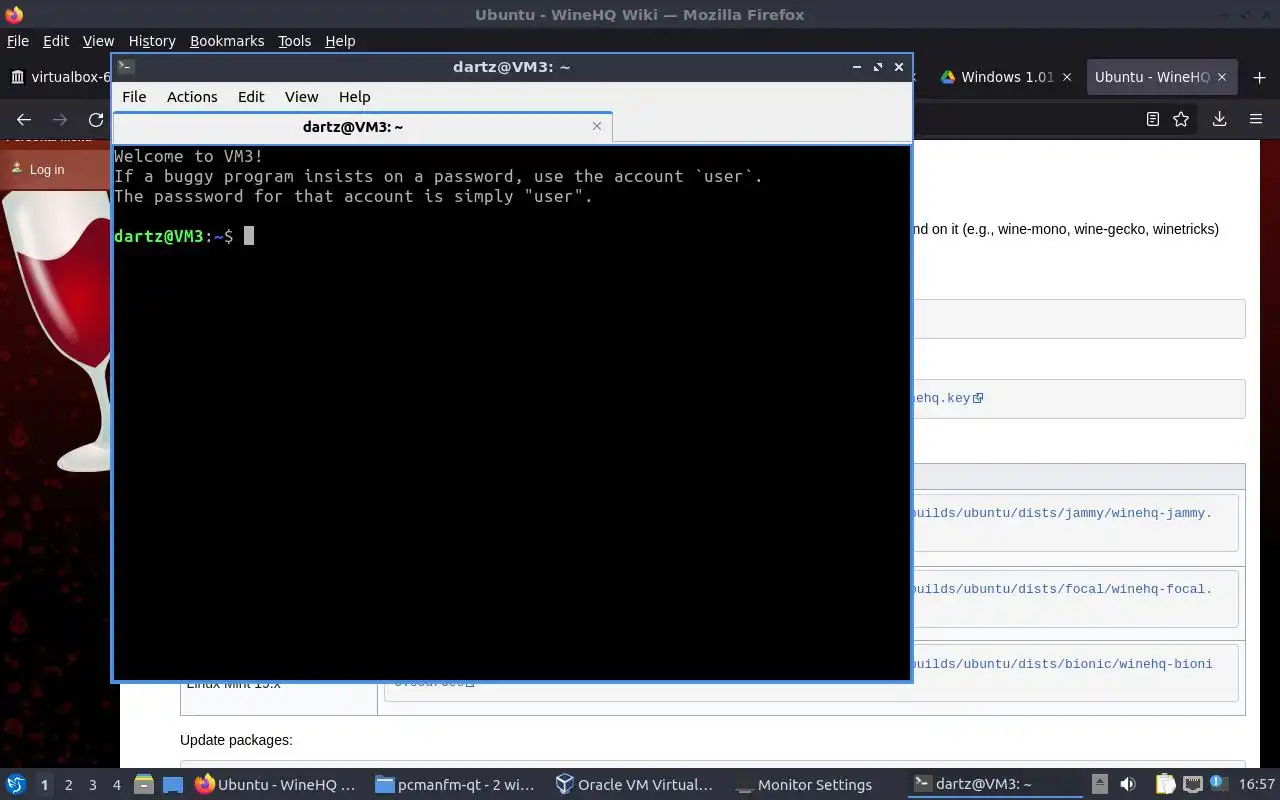The image size is (1280, 800).
Task: Bookmark this page with star icon
Action: 1181,119
